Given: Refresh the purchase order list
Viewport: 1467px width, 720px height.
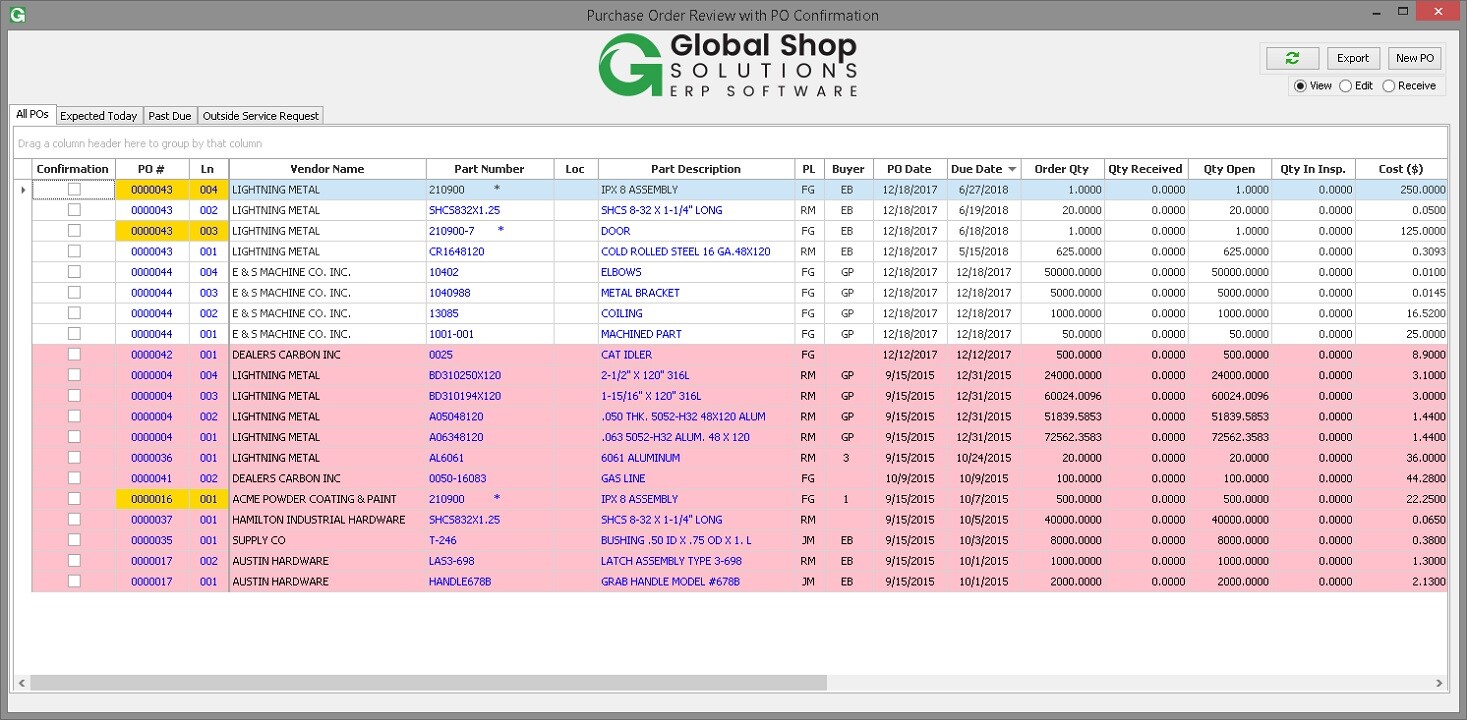Looking at the screenshot, I should (x=1291, y=58).
